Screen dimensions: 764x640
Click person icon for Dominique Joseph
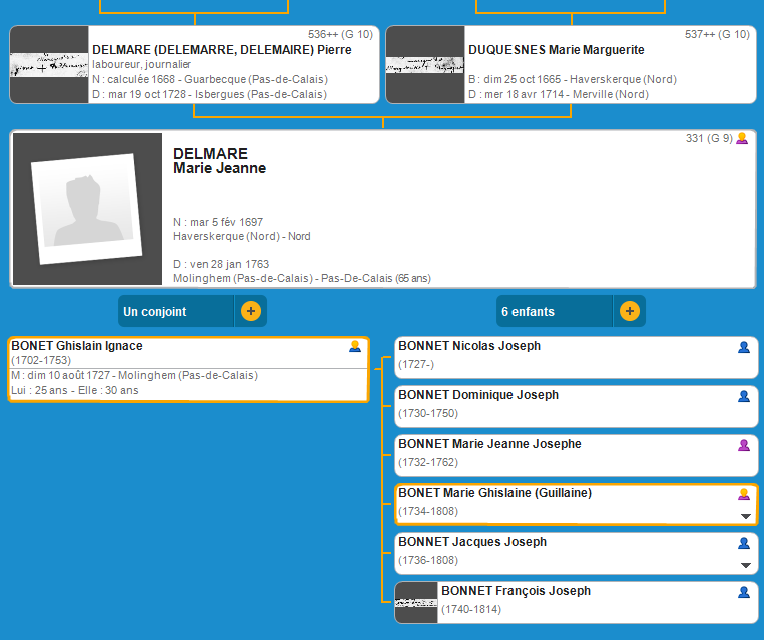click(743, 396)
